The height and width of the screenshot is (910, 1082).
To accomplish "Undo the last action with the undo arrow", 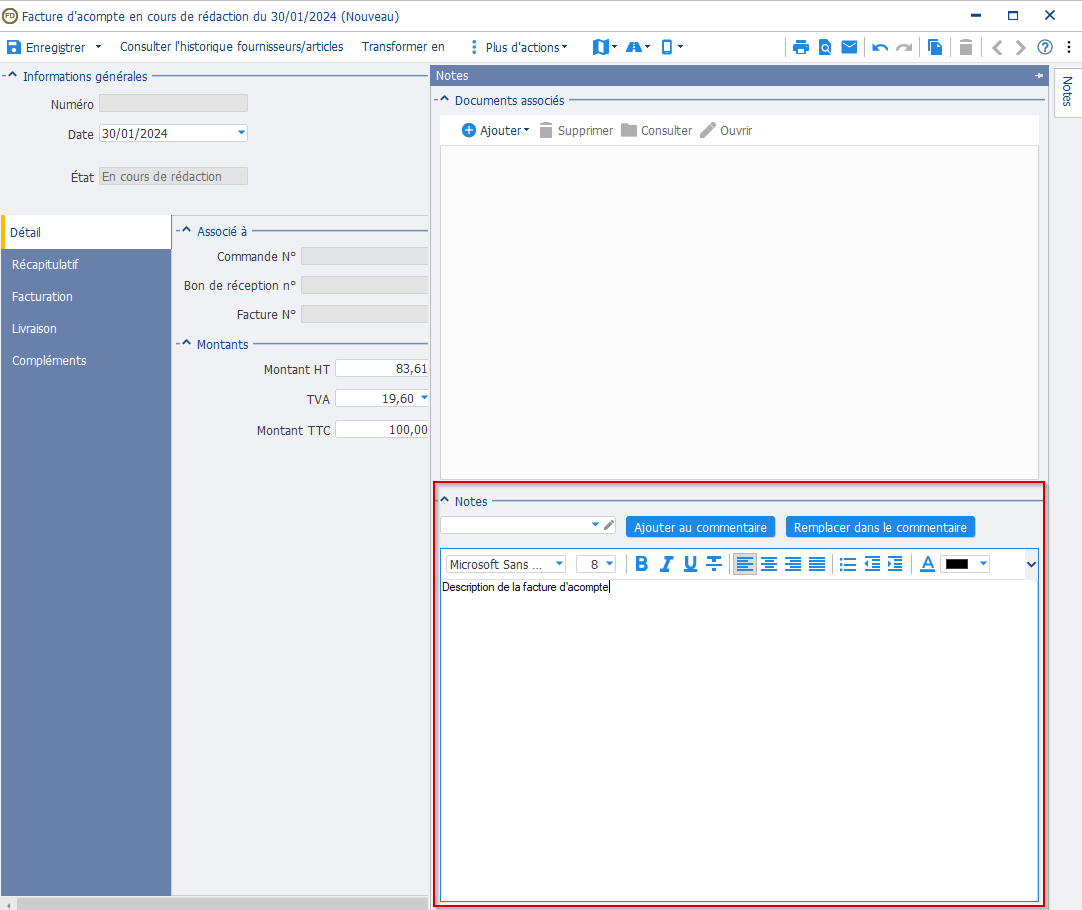I will coord(880,47).
